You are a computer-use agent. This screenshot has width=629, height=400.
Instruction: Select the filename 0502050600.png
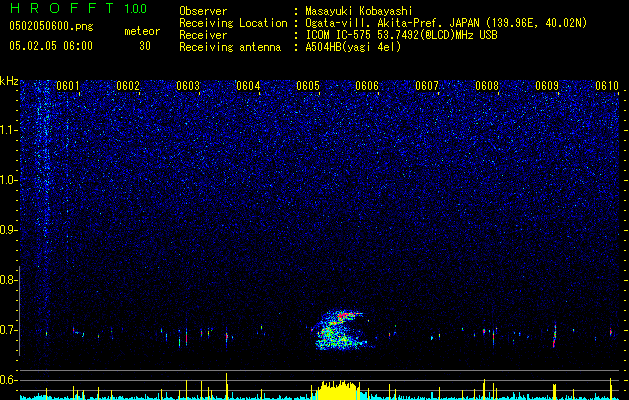click(51, 27)
